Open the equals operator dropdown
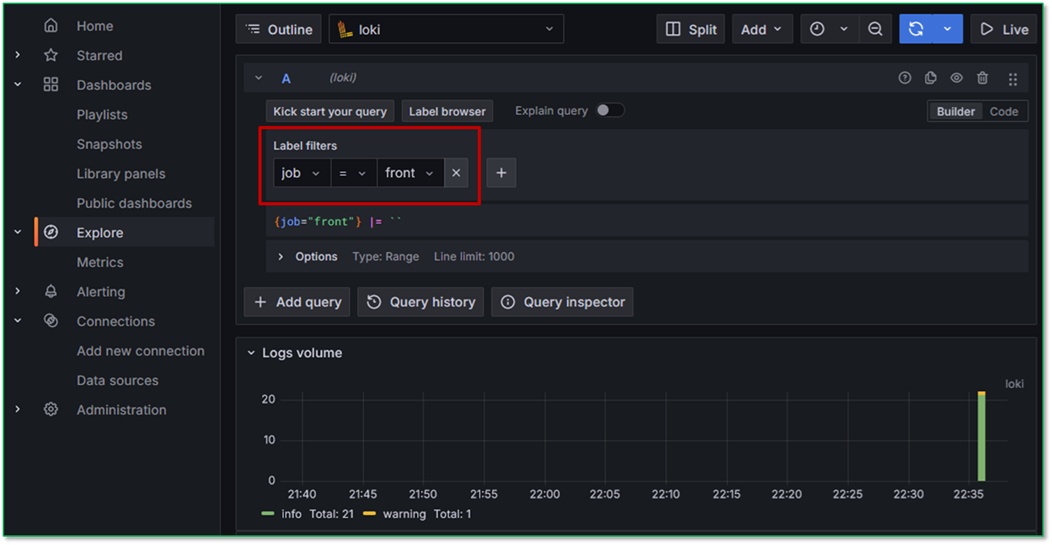This screenshot has height=545, width=1052. pyautogui.click(x=354, y=173)
